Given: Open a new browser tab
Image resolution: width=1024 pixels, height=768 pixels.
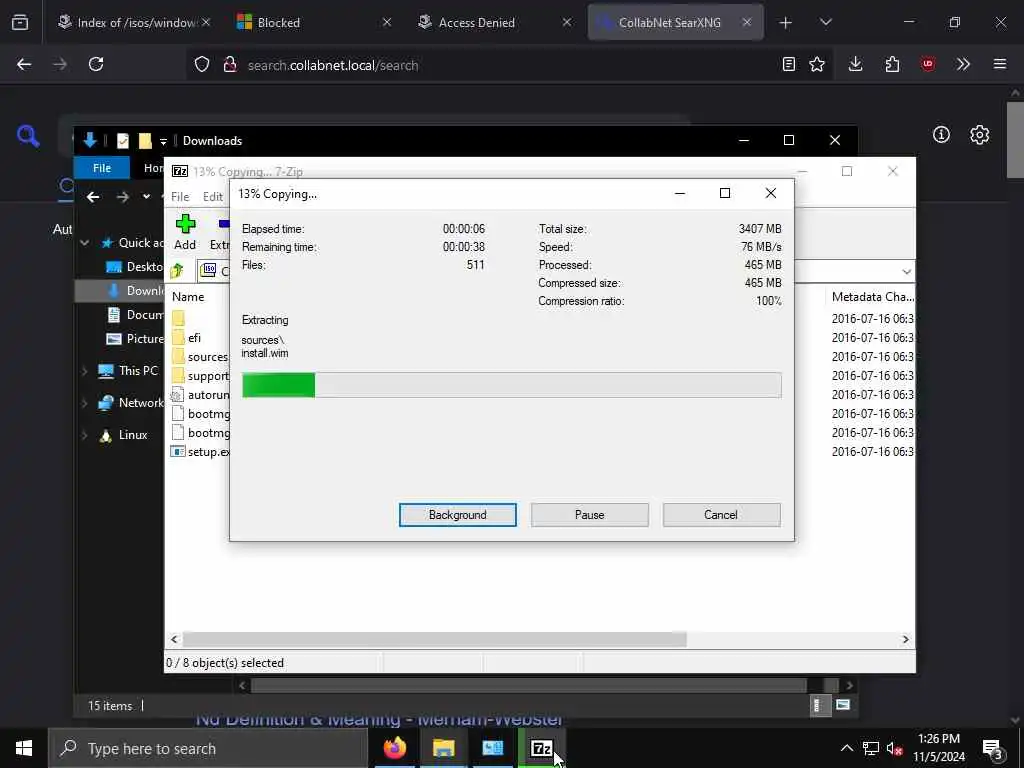Looking at the screenshot, I should tap(785, 22).
